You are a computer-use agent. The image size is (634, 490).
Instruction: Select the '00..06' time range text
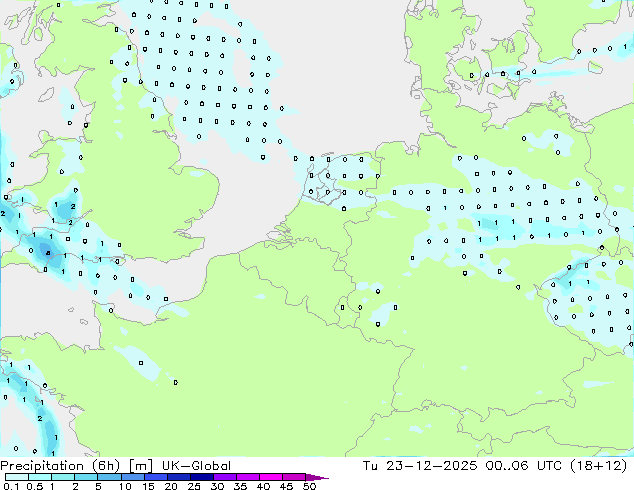[507, 466]
